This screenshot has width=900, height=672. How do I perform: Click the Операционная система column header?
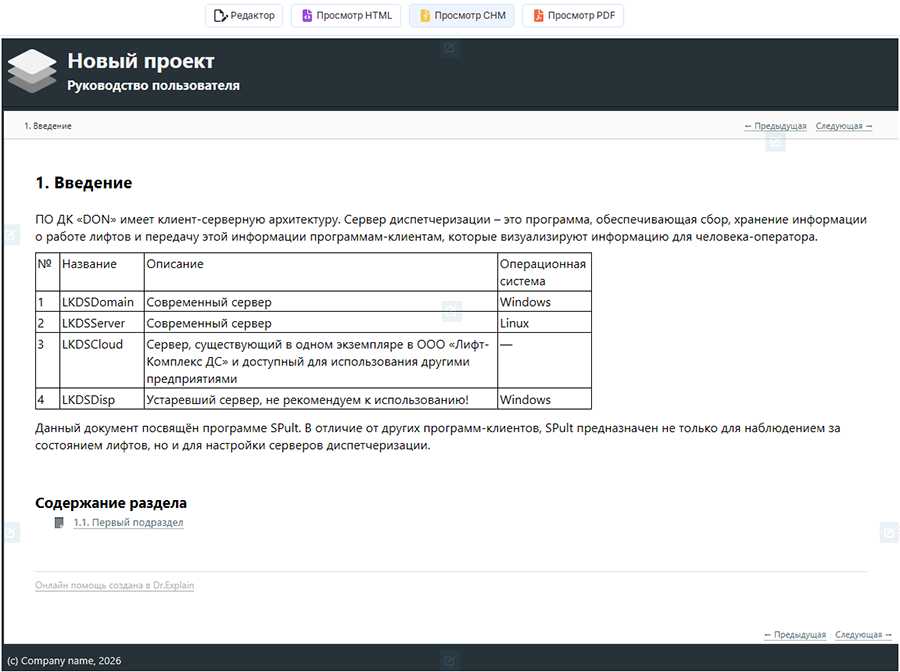coord(544,272)
